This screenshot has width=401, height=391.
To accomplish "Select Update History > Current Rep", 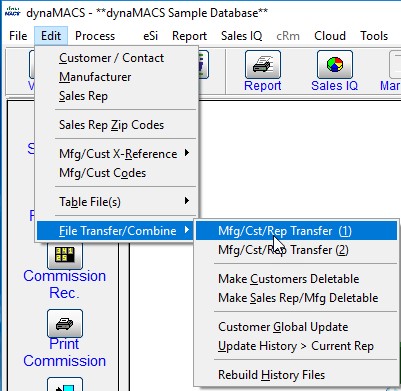I will (x=297, y=346).
